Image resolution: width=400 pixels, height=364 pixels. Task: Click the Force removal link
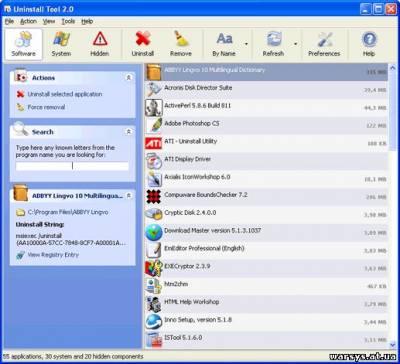click(x=46, y=107)
